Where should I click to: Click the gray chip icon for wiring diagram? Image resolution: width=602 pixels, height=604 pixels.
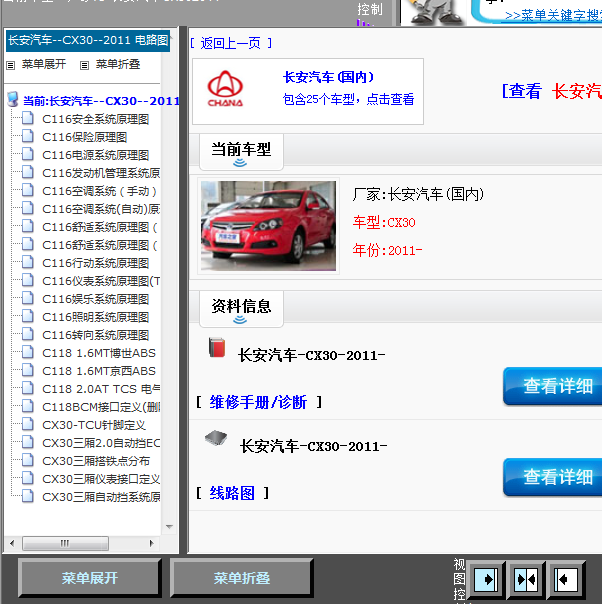pyautogui.click(x=216, y=438)
